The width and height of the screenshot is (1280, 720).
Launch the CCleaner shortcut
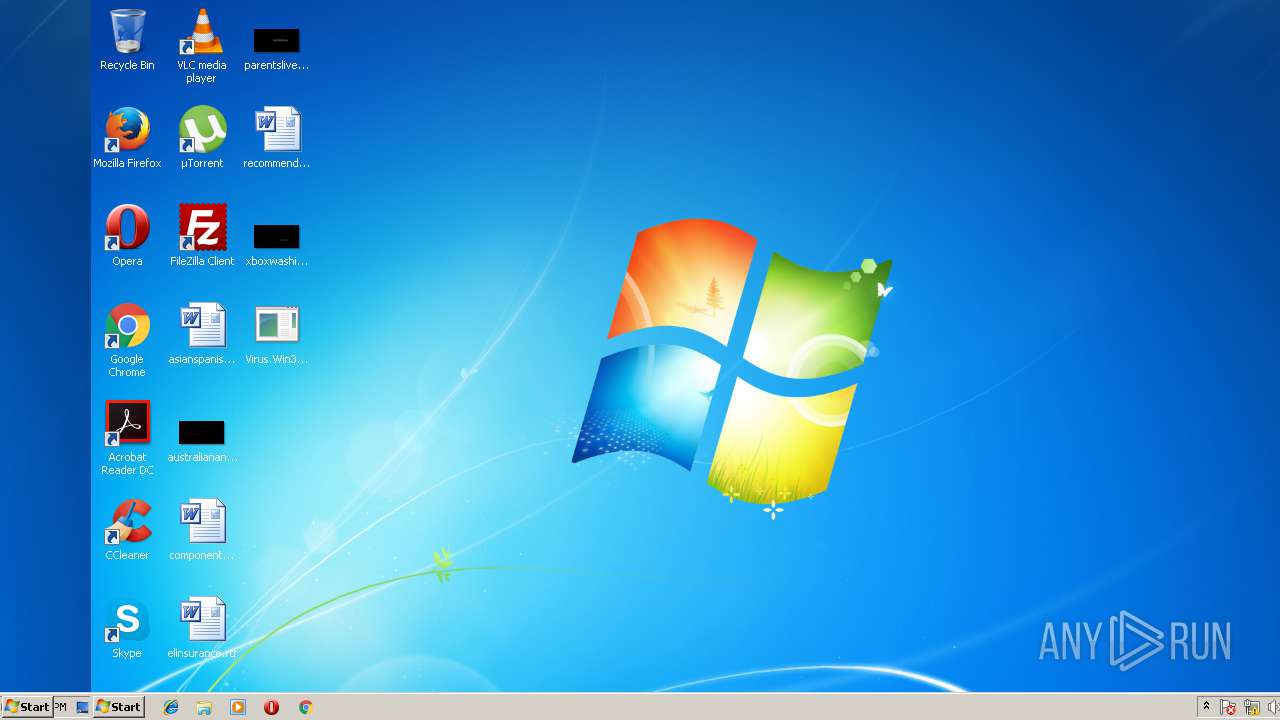[127, 530]
